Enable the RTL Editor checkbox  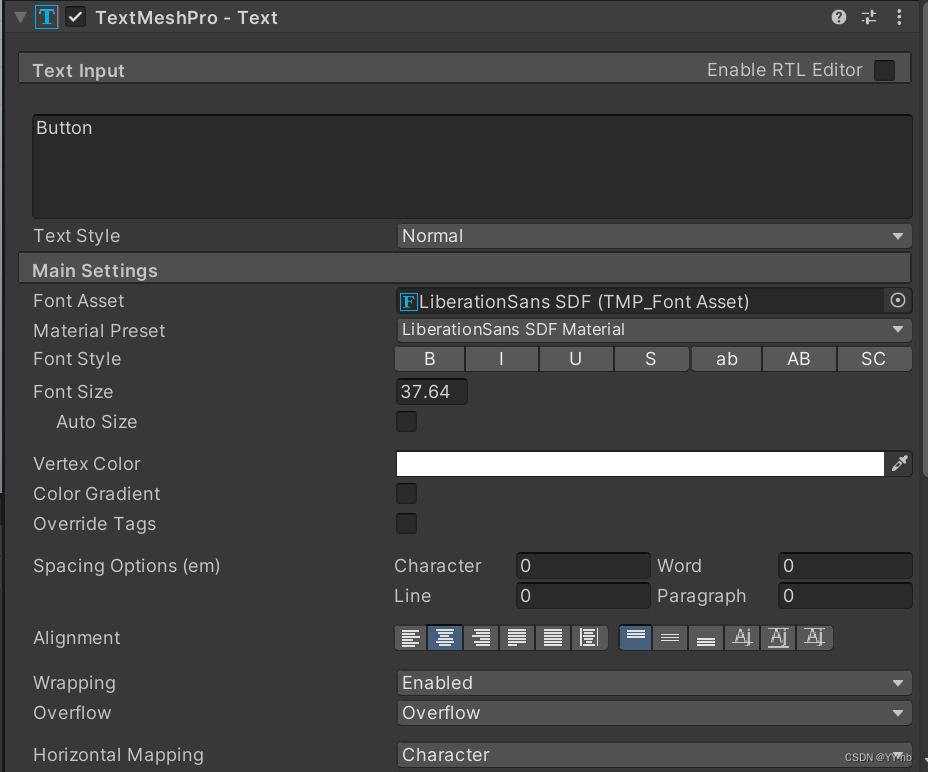886,70
